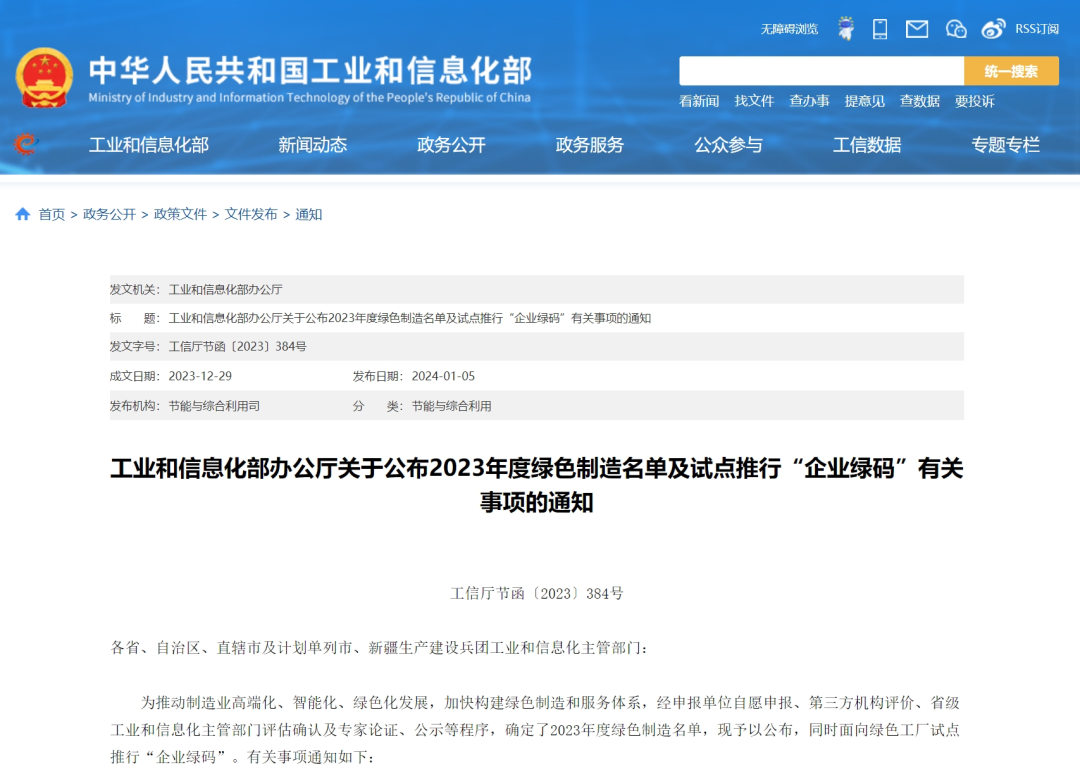1080x784 pixels.
Task: Click 分类 value 节能与综合利用
Action: click(452, 406)
